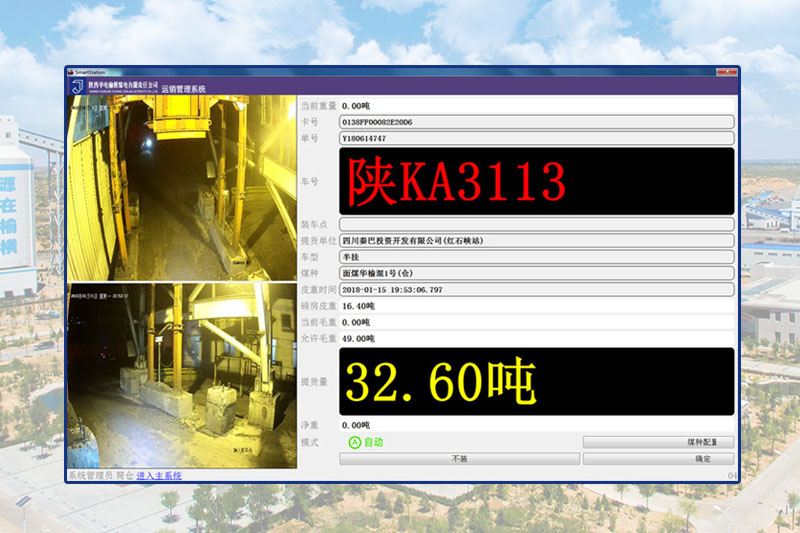
Task: Click the SmartStation title bar icon
Action: (71, 73)
